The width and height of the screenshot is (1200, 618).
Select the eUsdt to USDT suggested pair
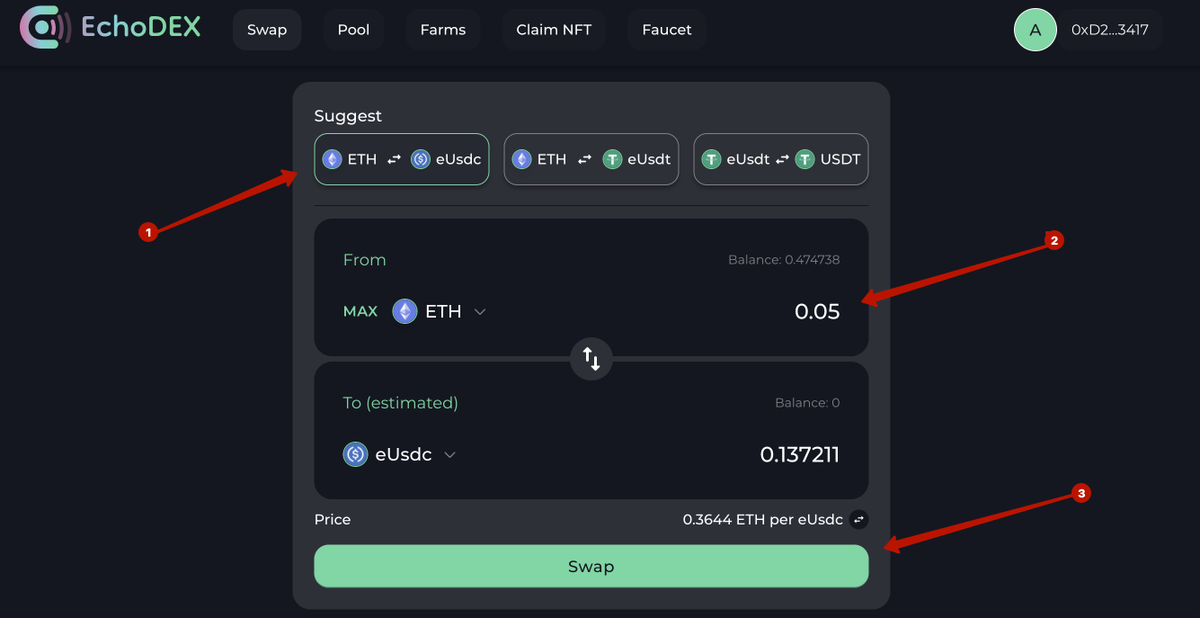(x=781, y=159)
